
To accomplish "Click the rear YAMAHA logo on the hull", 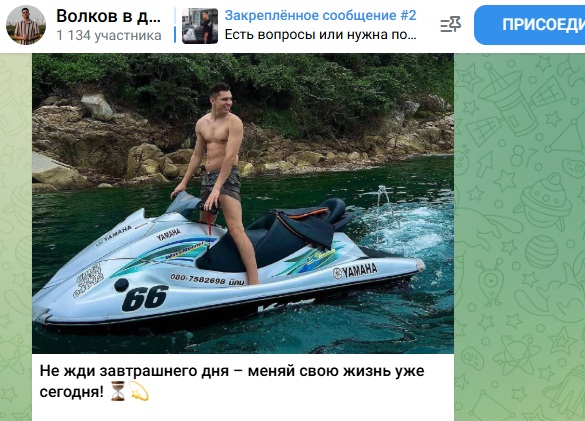I will pos(355,271).
